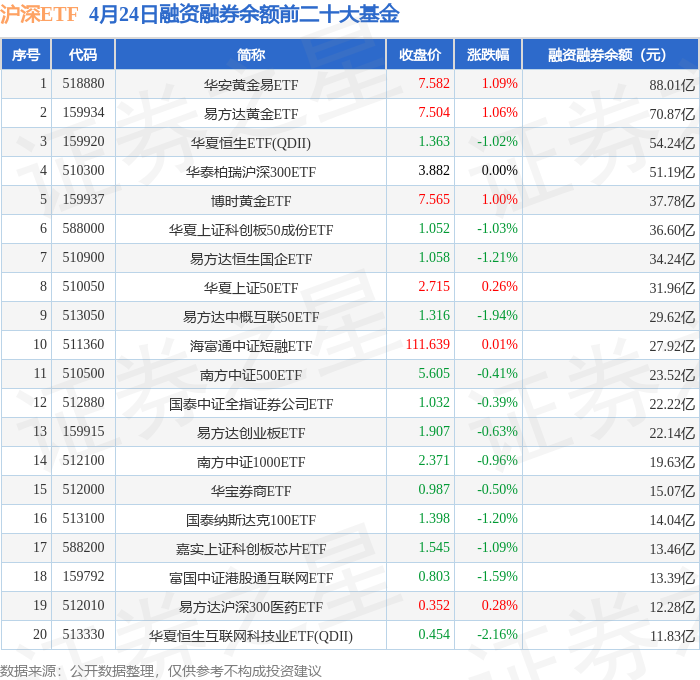Click balance value 13.46亿
700x680 pixels.
click(672, 549)
